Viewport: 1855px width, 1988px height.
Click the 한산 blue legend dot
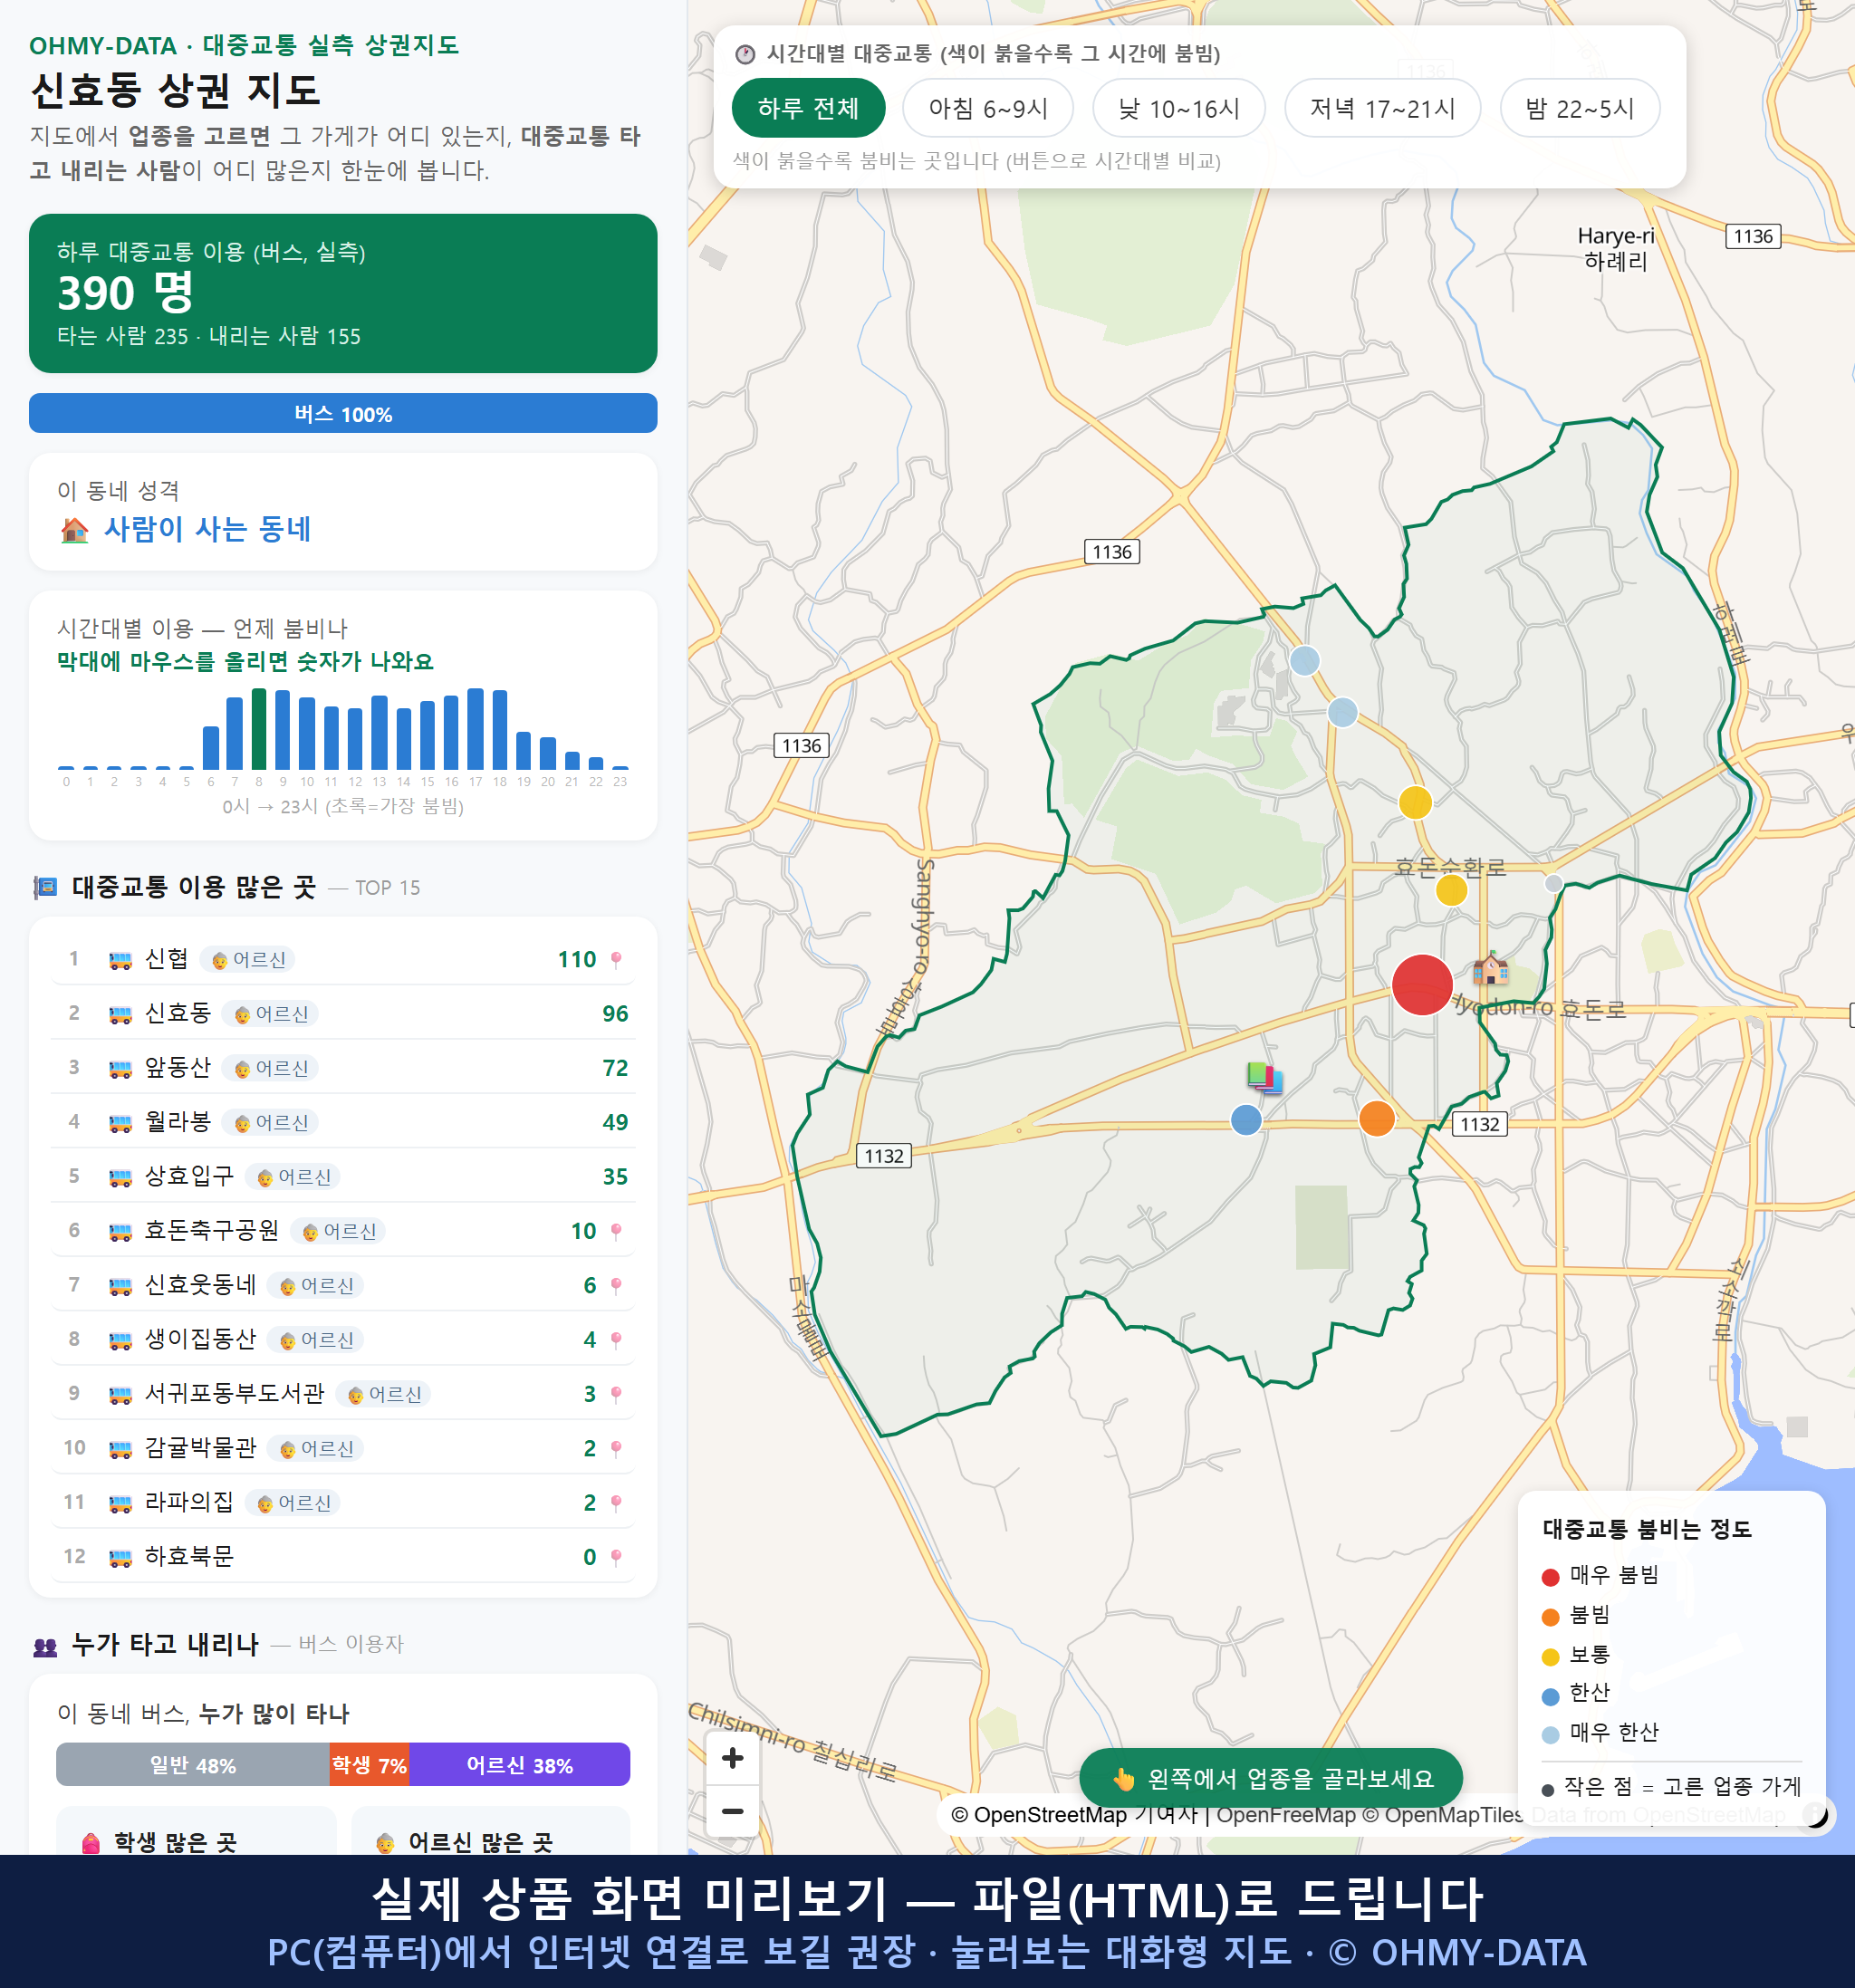coord(1550,1696)
